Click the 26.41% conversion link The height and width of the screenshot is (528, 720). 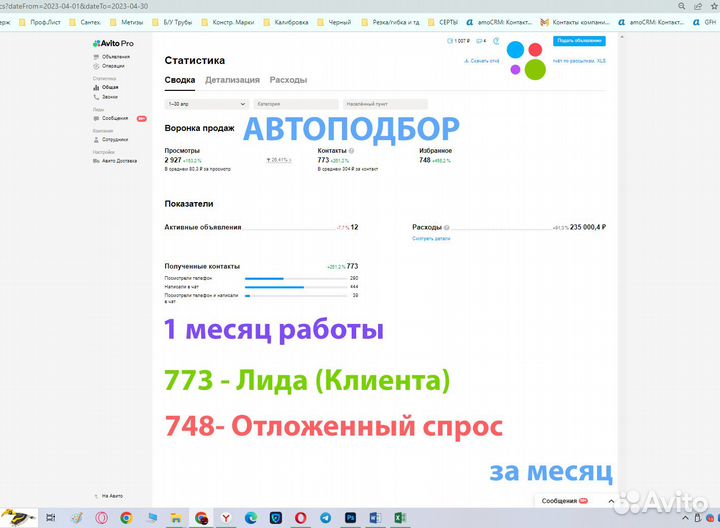[x=278, y=160]
